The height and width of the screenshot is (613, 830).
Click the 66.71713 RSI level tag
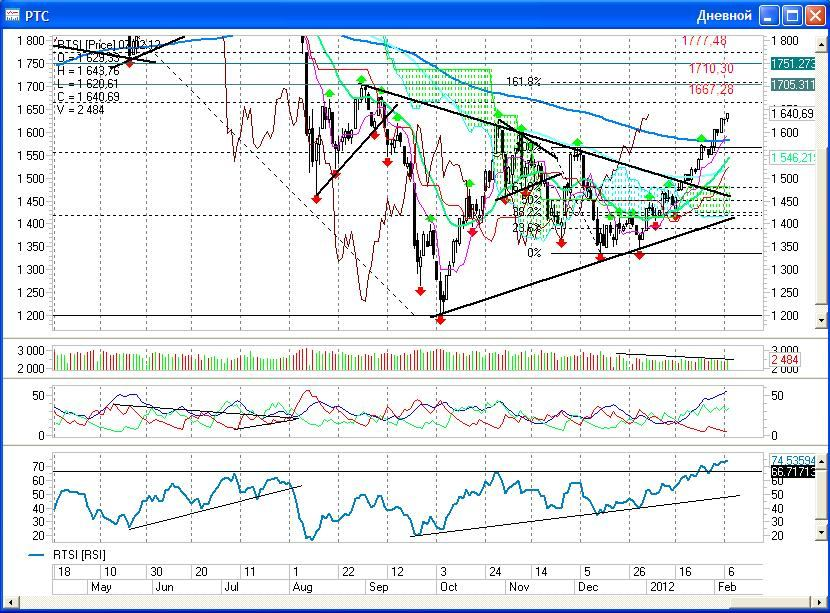point(793,471)
